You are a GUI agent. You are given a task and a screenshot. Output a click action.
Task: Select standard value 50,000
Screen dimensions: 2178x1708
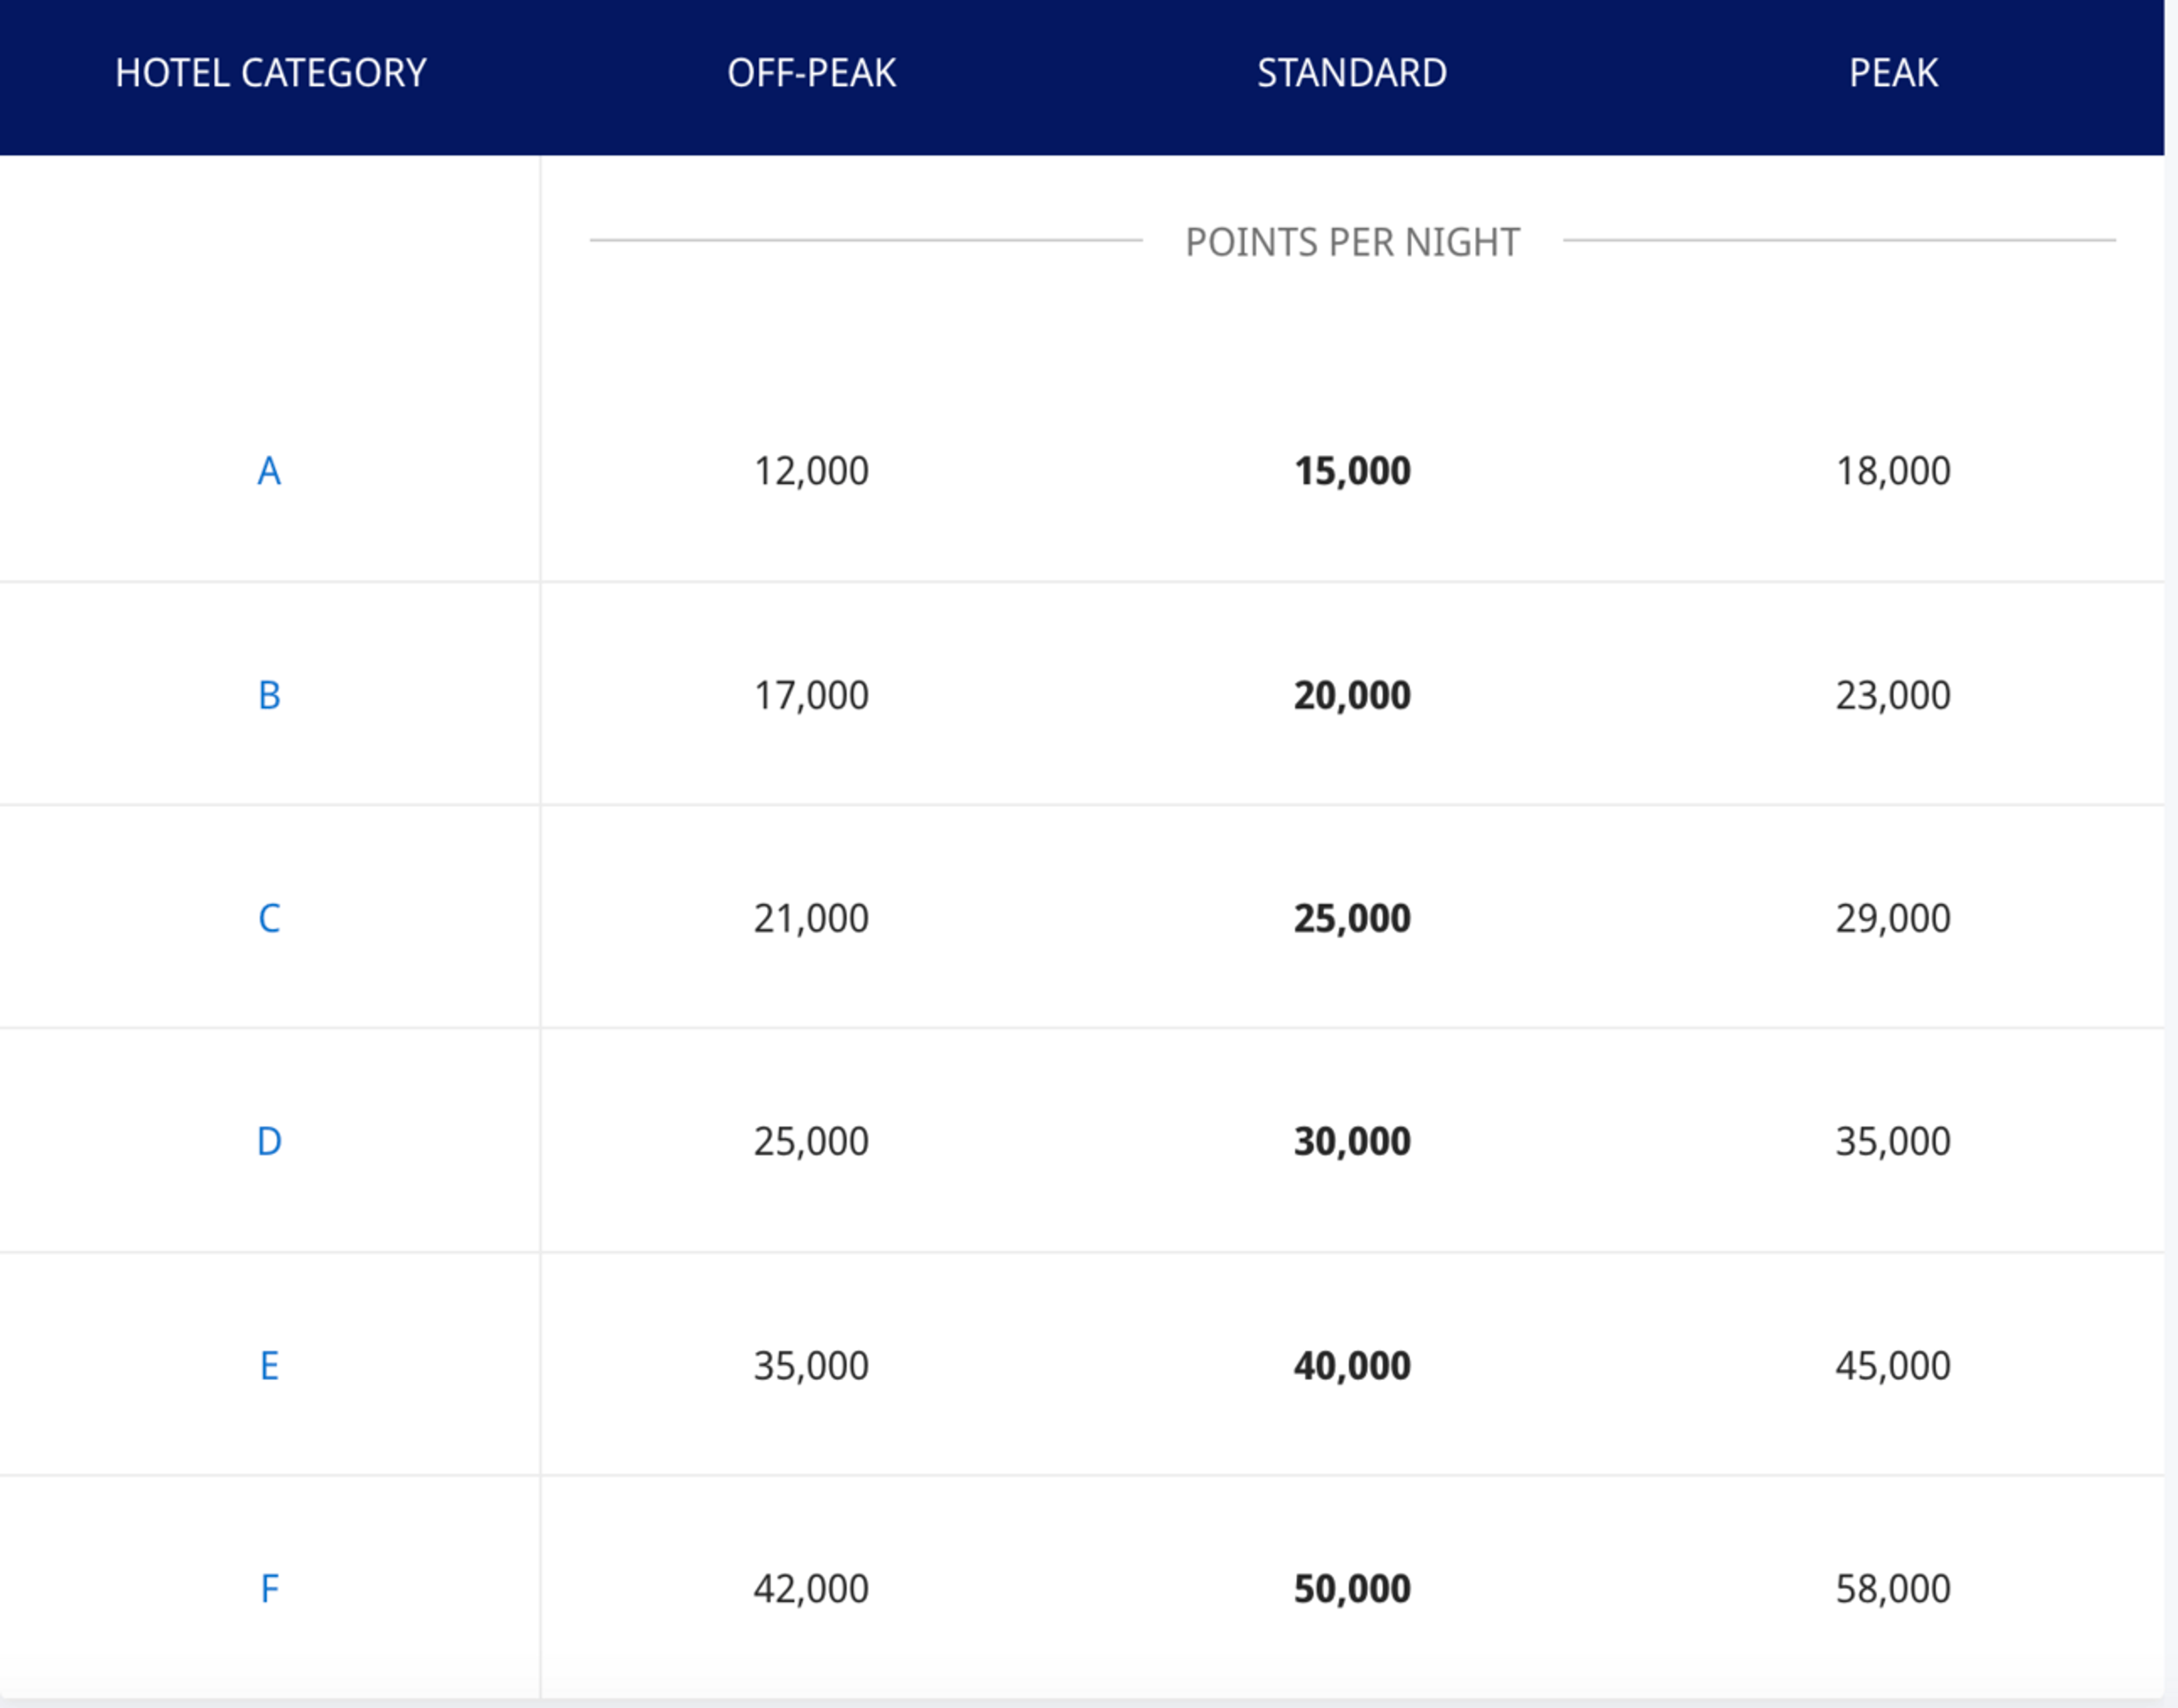point(1352,1588)
